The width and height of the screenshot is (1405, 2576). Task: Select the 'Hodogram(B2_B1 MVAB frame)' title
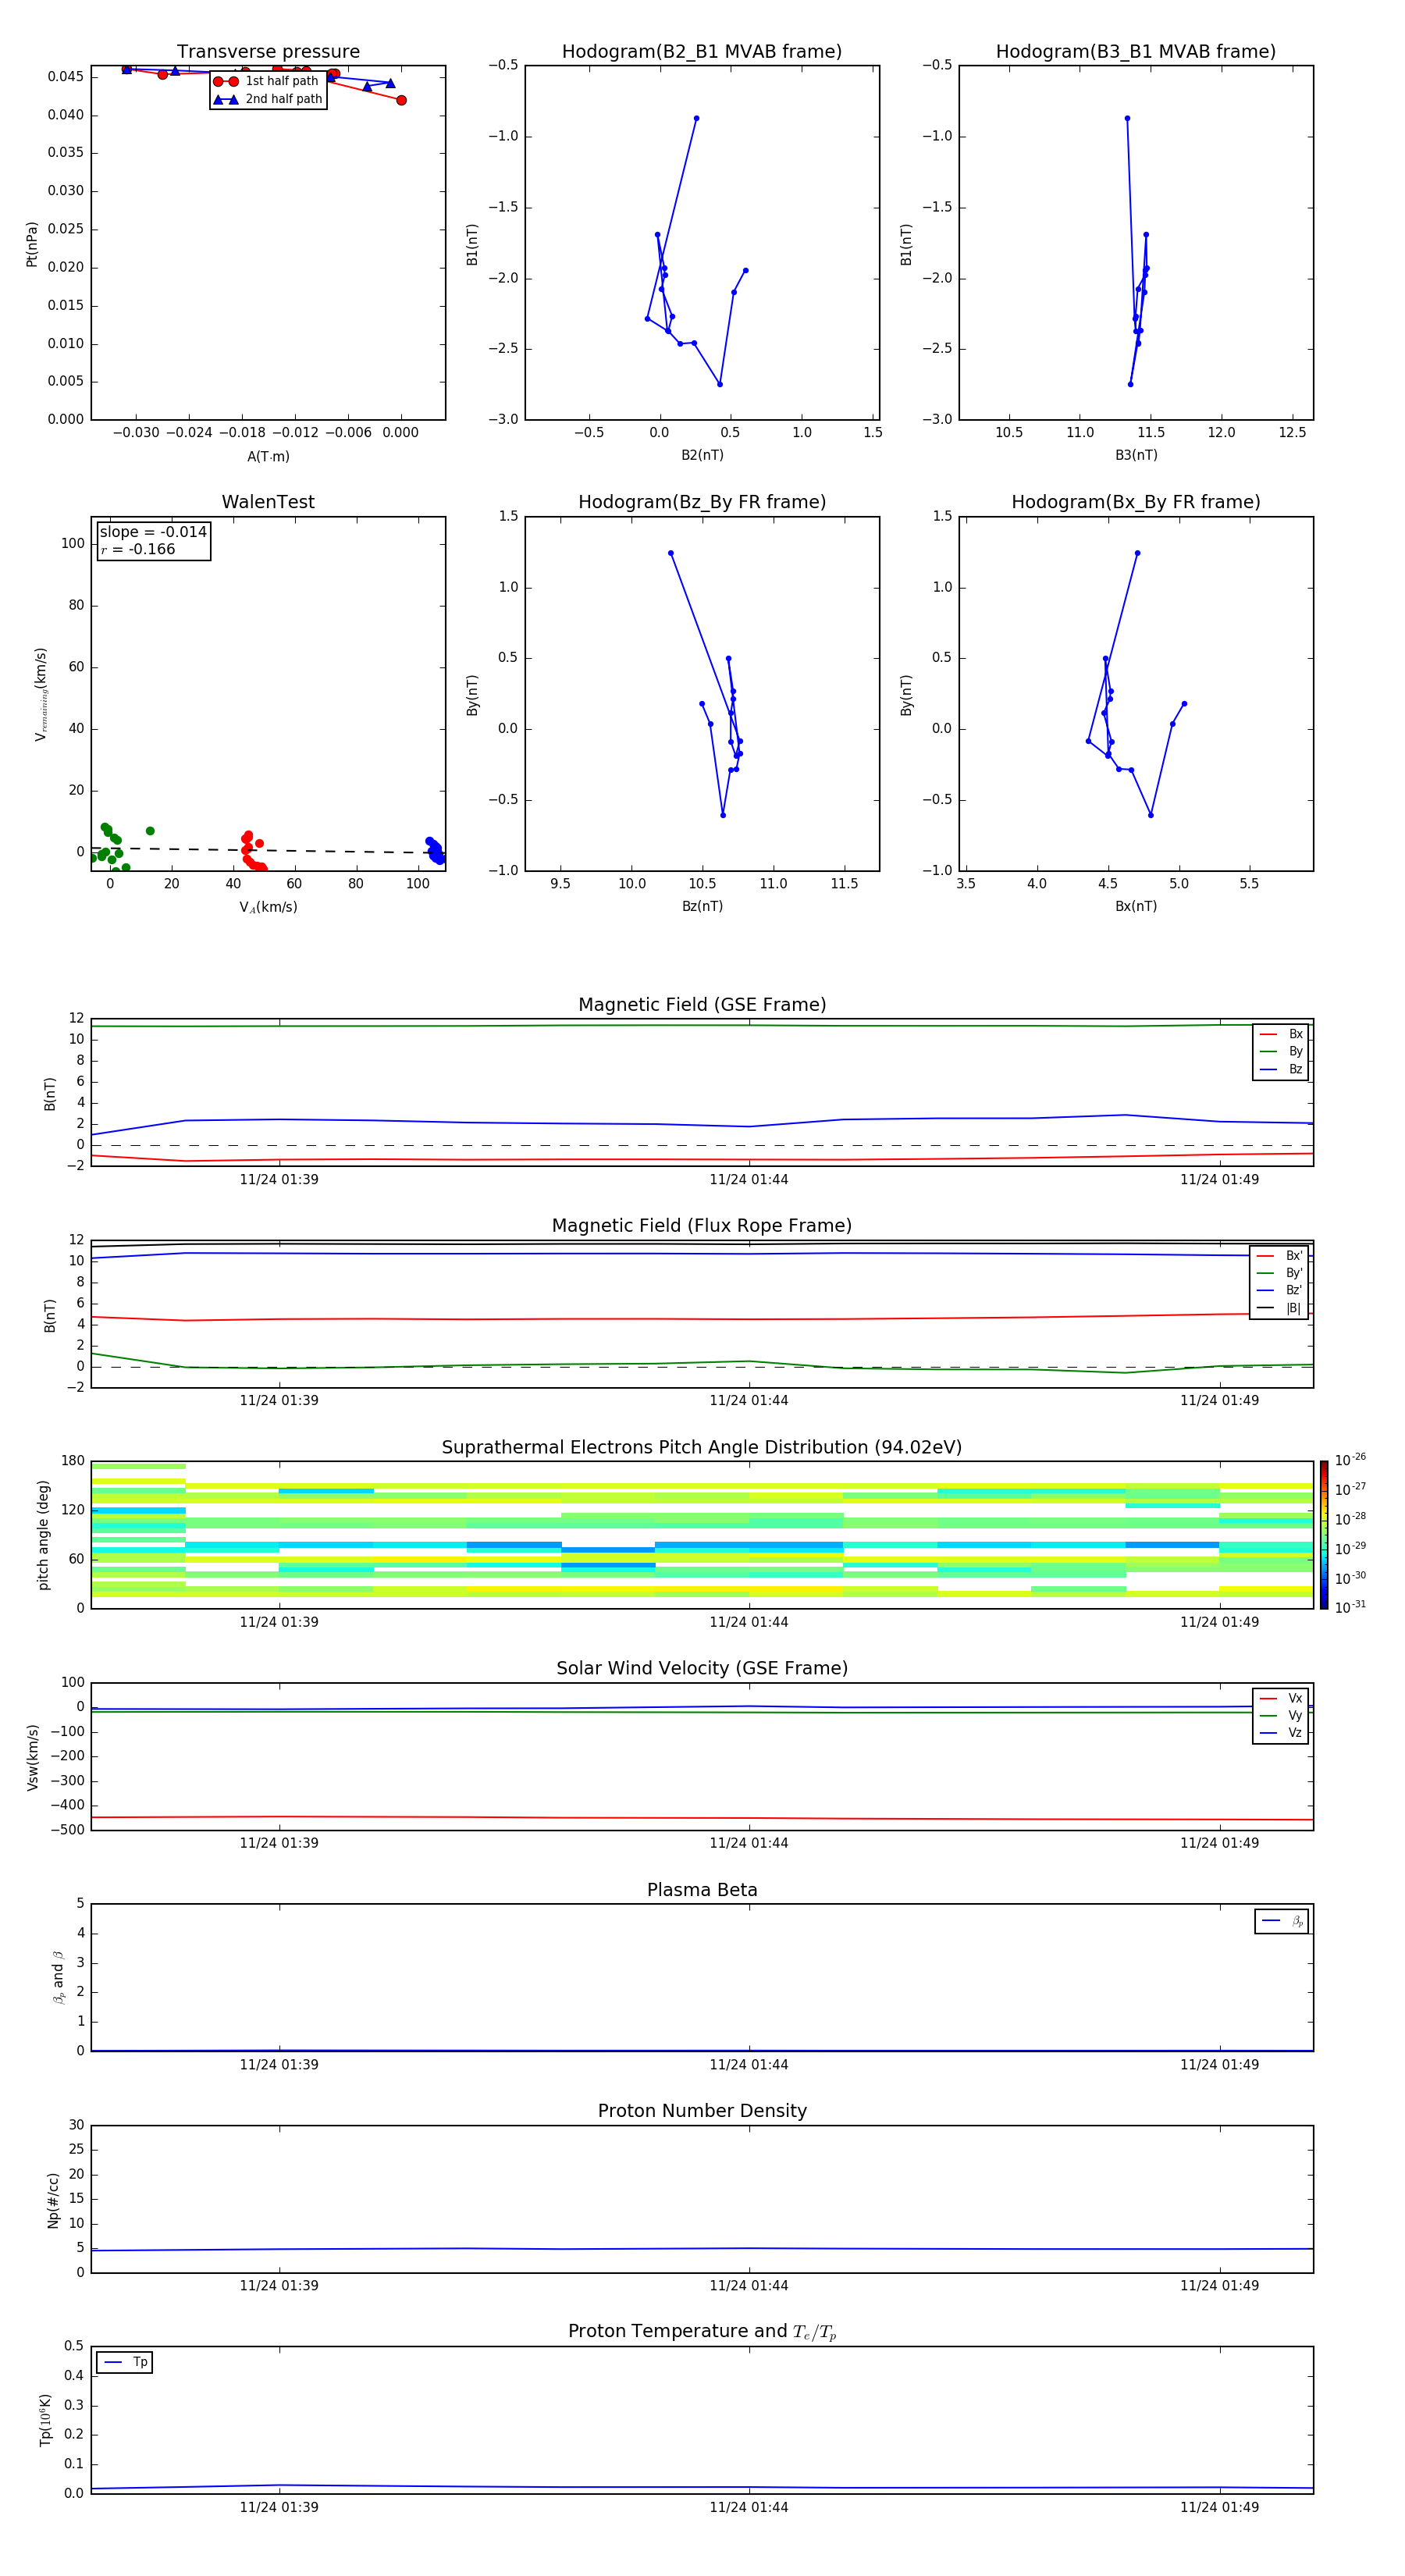tap(702, 52)
